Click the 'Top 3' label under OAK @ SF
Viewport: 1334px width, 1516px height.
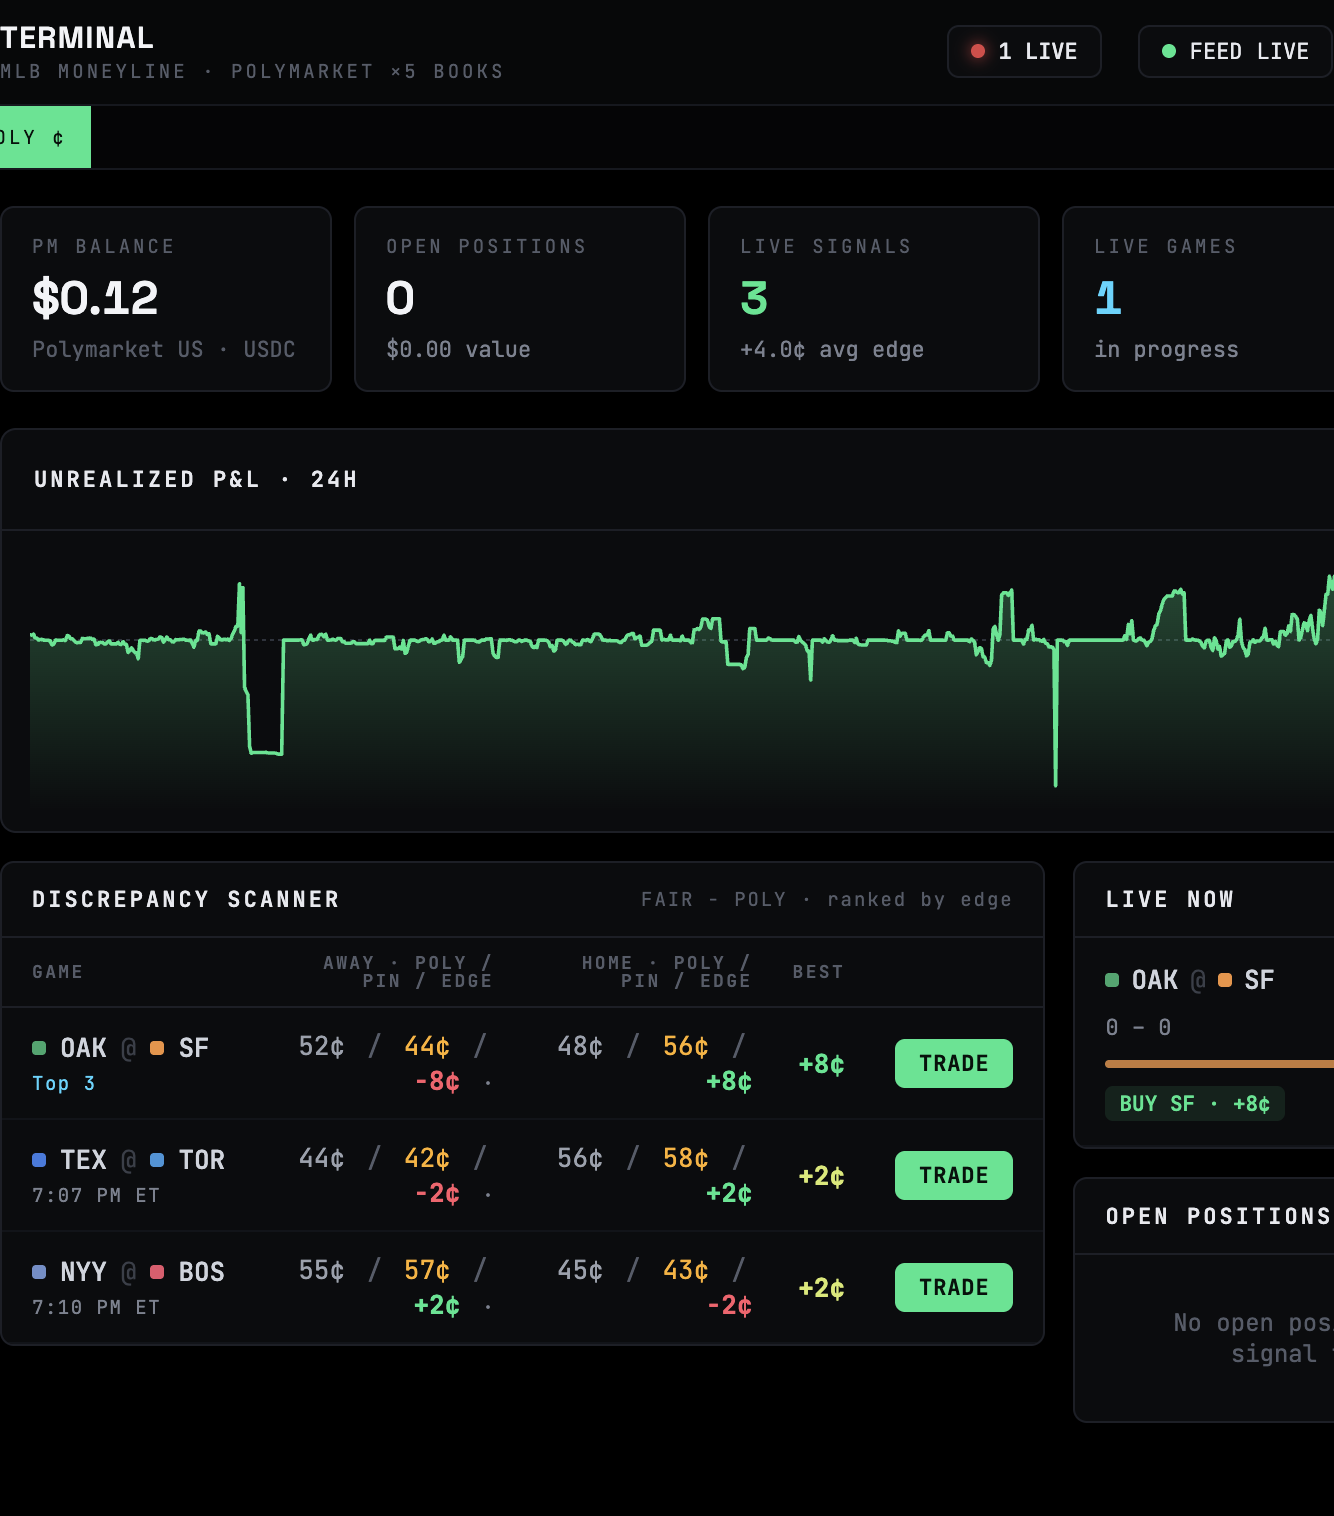pyautogui.click(x=64, y=1083)
